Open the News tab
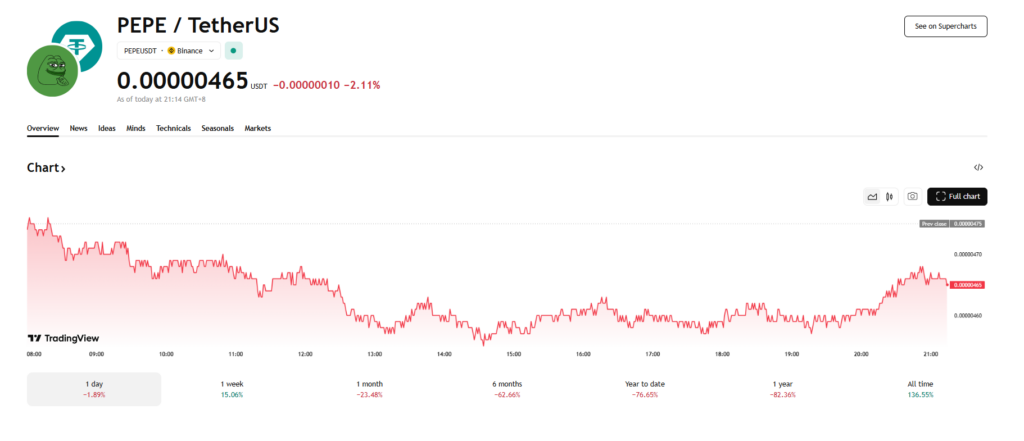 pos(78,128)
